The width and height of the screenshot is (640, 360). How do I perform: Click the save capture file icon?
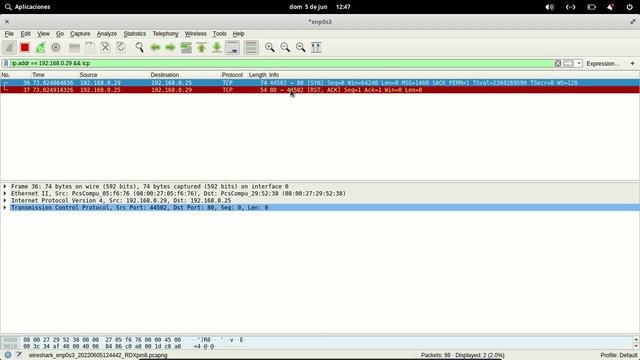(x=90, y=47)
